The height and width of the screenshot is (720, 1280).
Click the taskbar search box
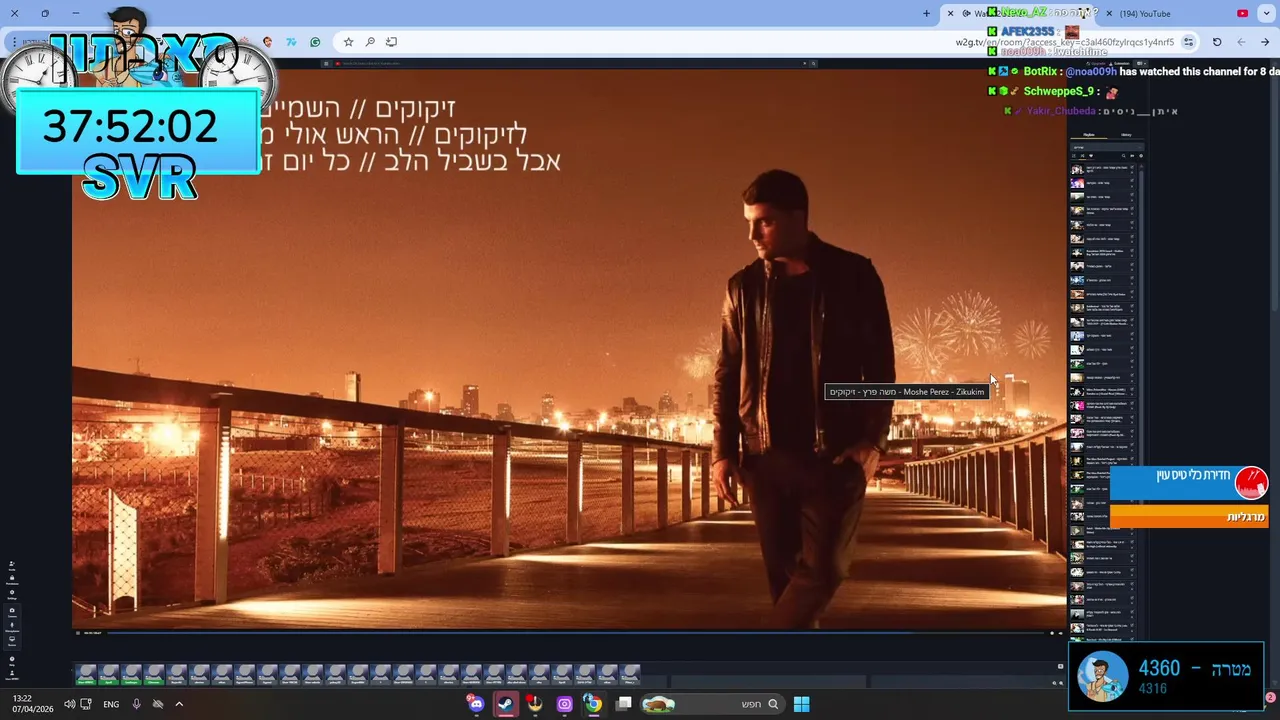coord(713,704)
